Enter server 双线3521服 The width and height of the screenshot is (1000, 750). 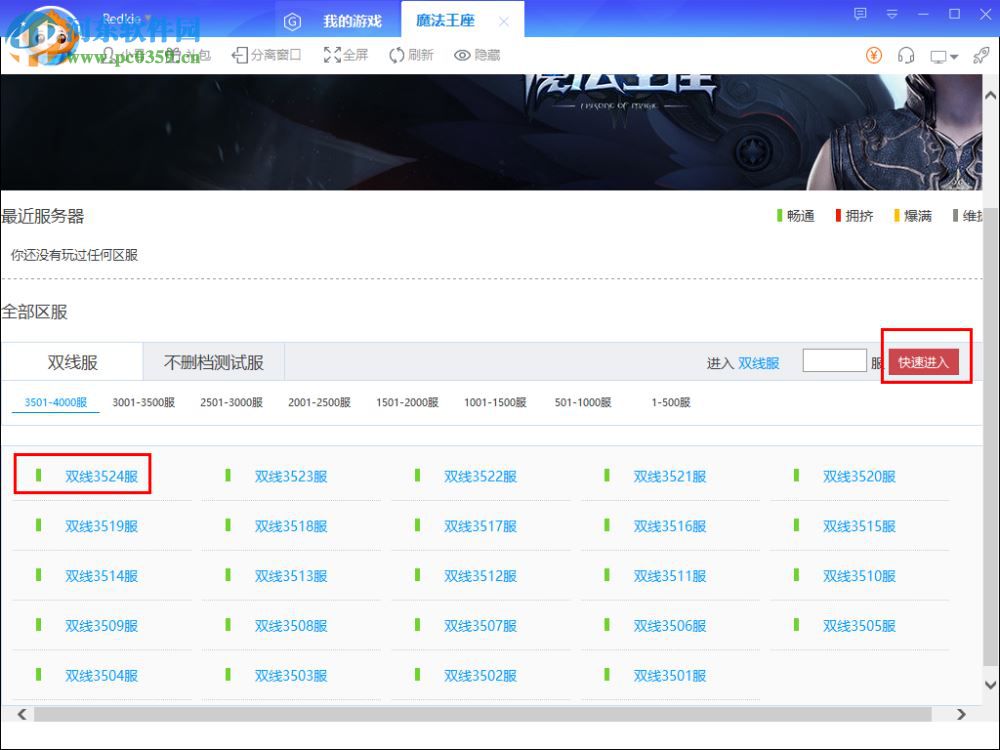click(x=670, y=476)
